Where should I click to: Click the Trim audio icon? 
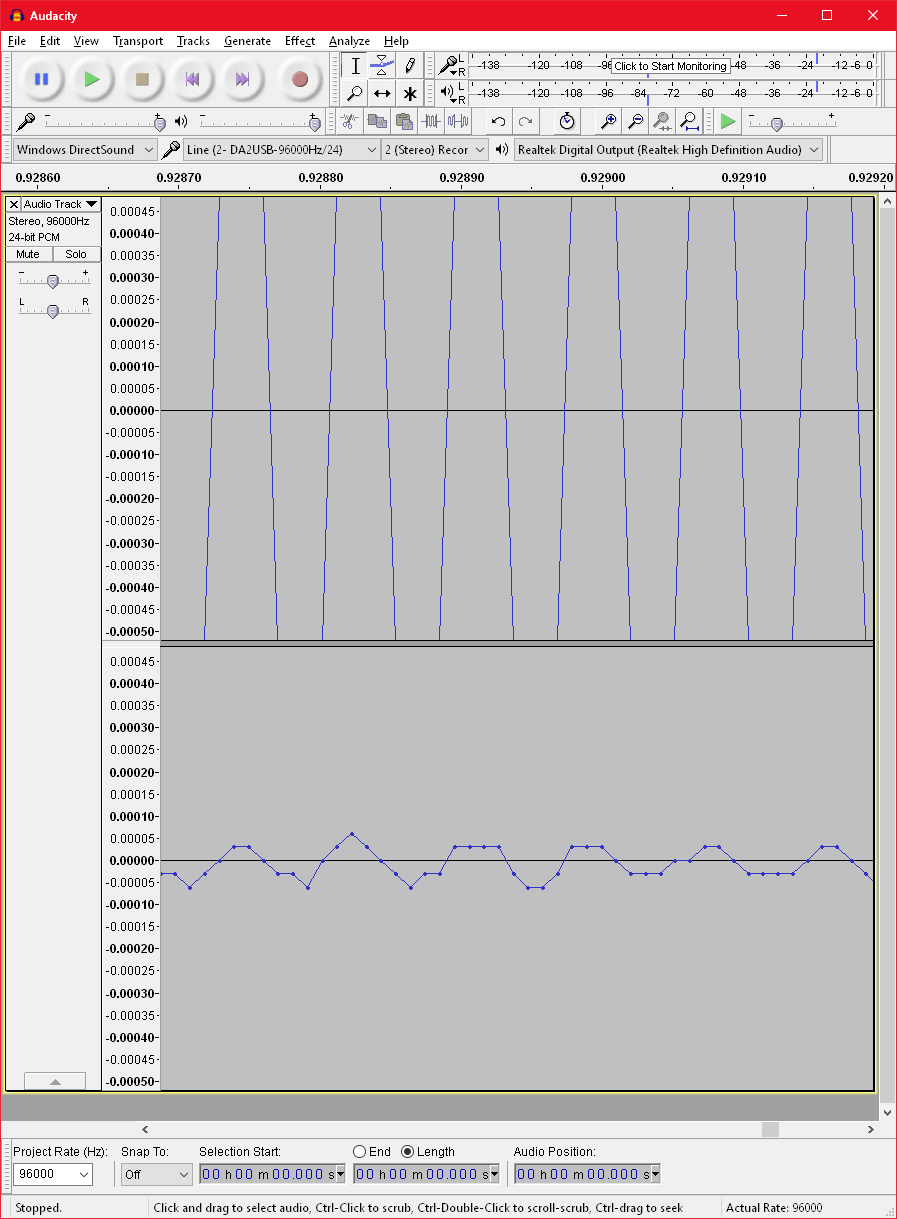coord(431,121)
